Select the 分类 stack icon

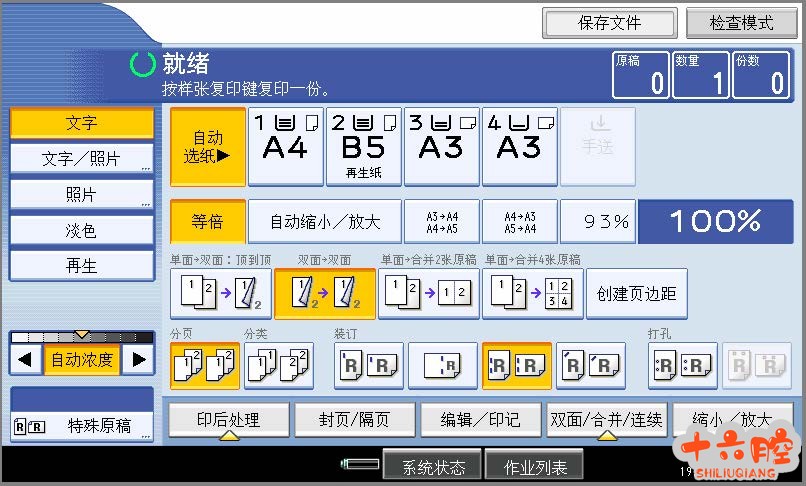tap(278, 365)
